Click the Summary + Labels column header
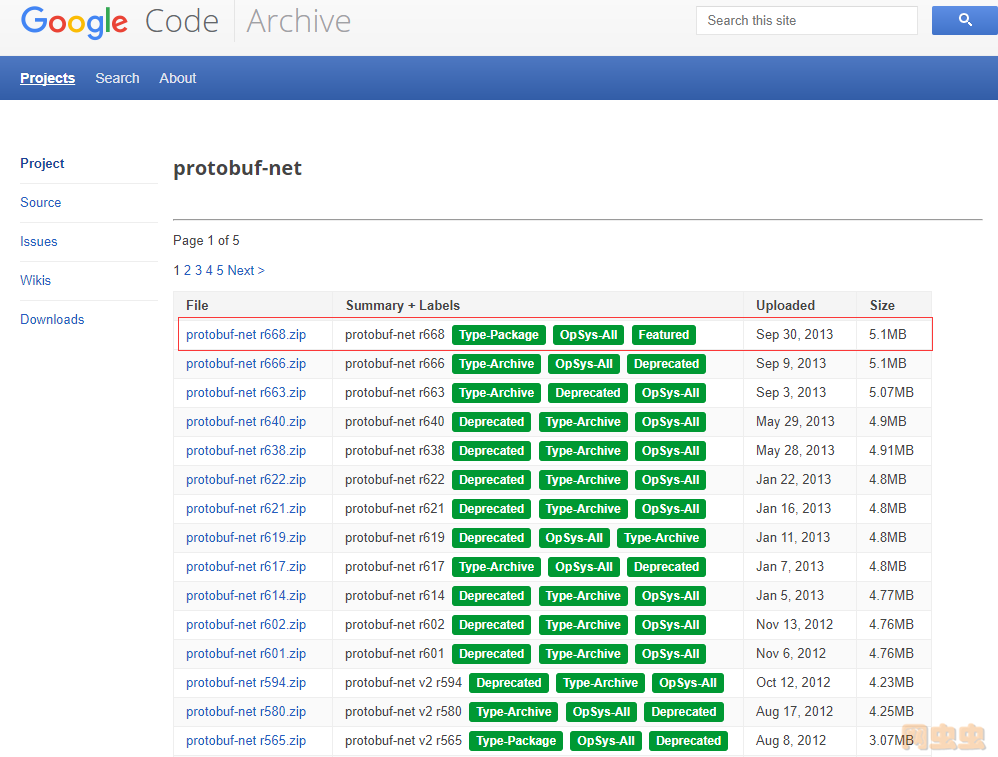This screenshot has width=998, height=757. coord(403,306)
